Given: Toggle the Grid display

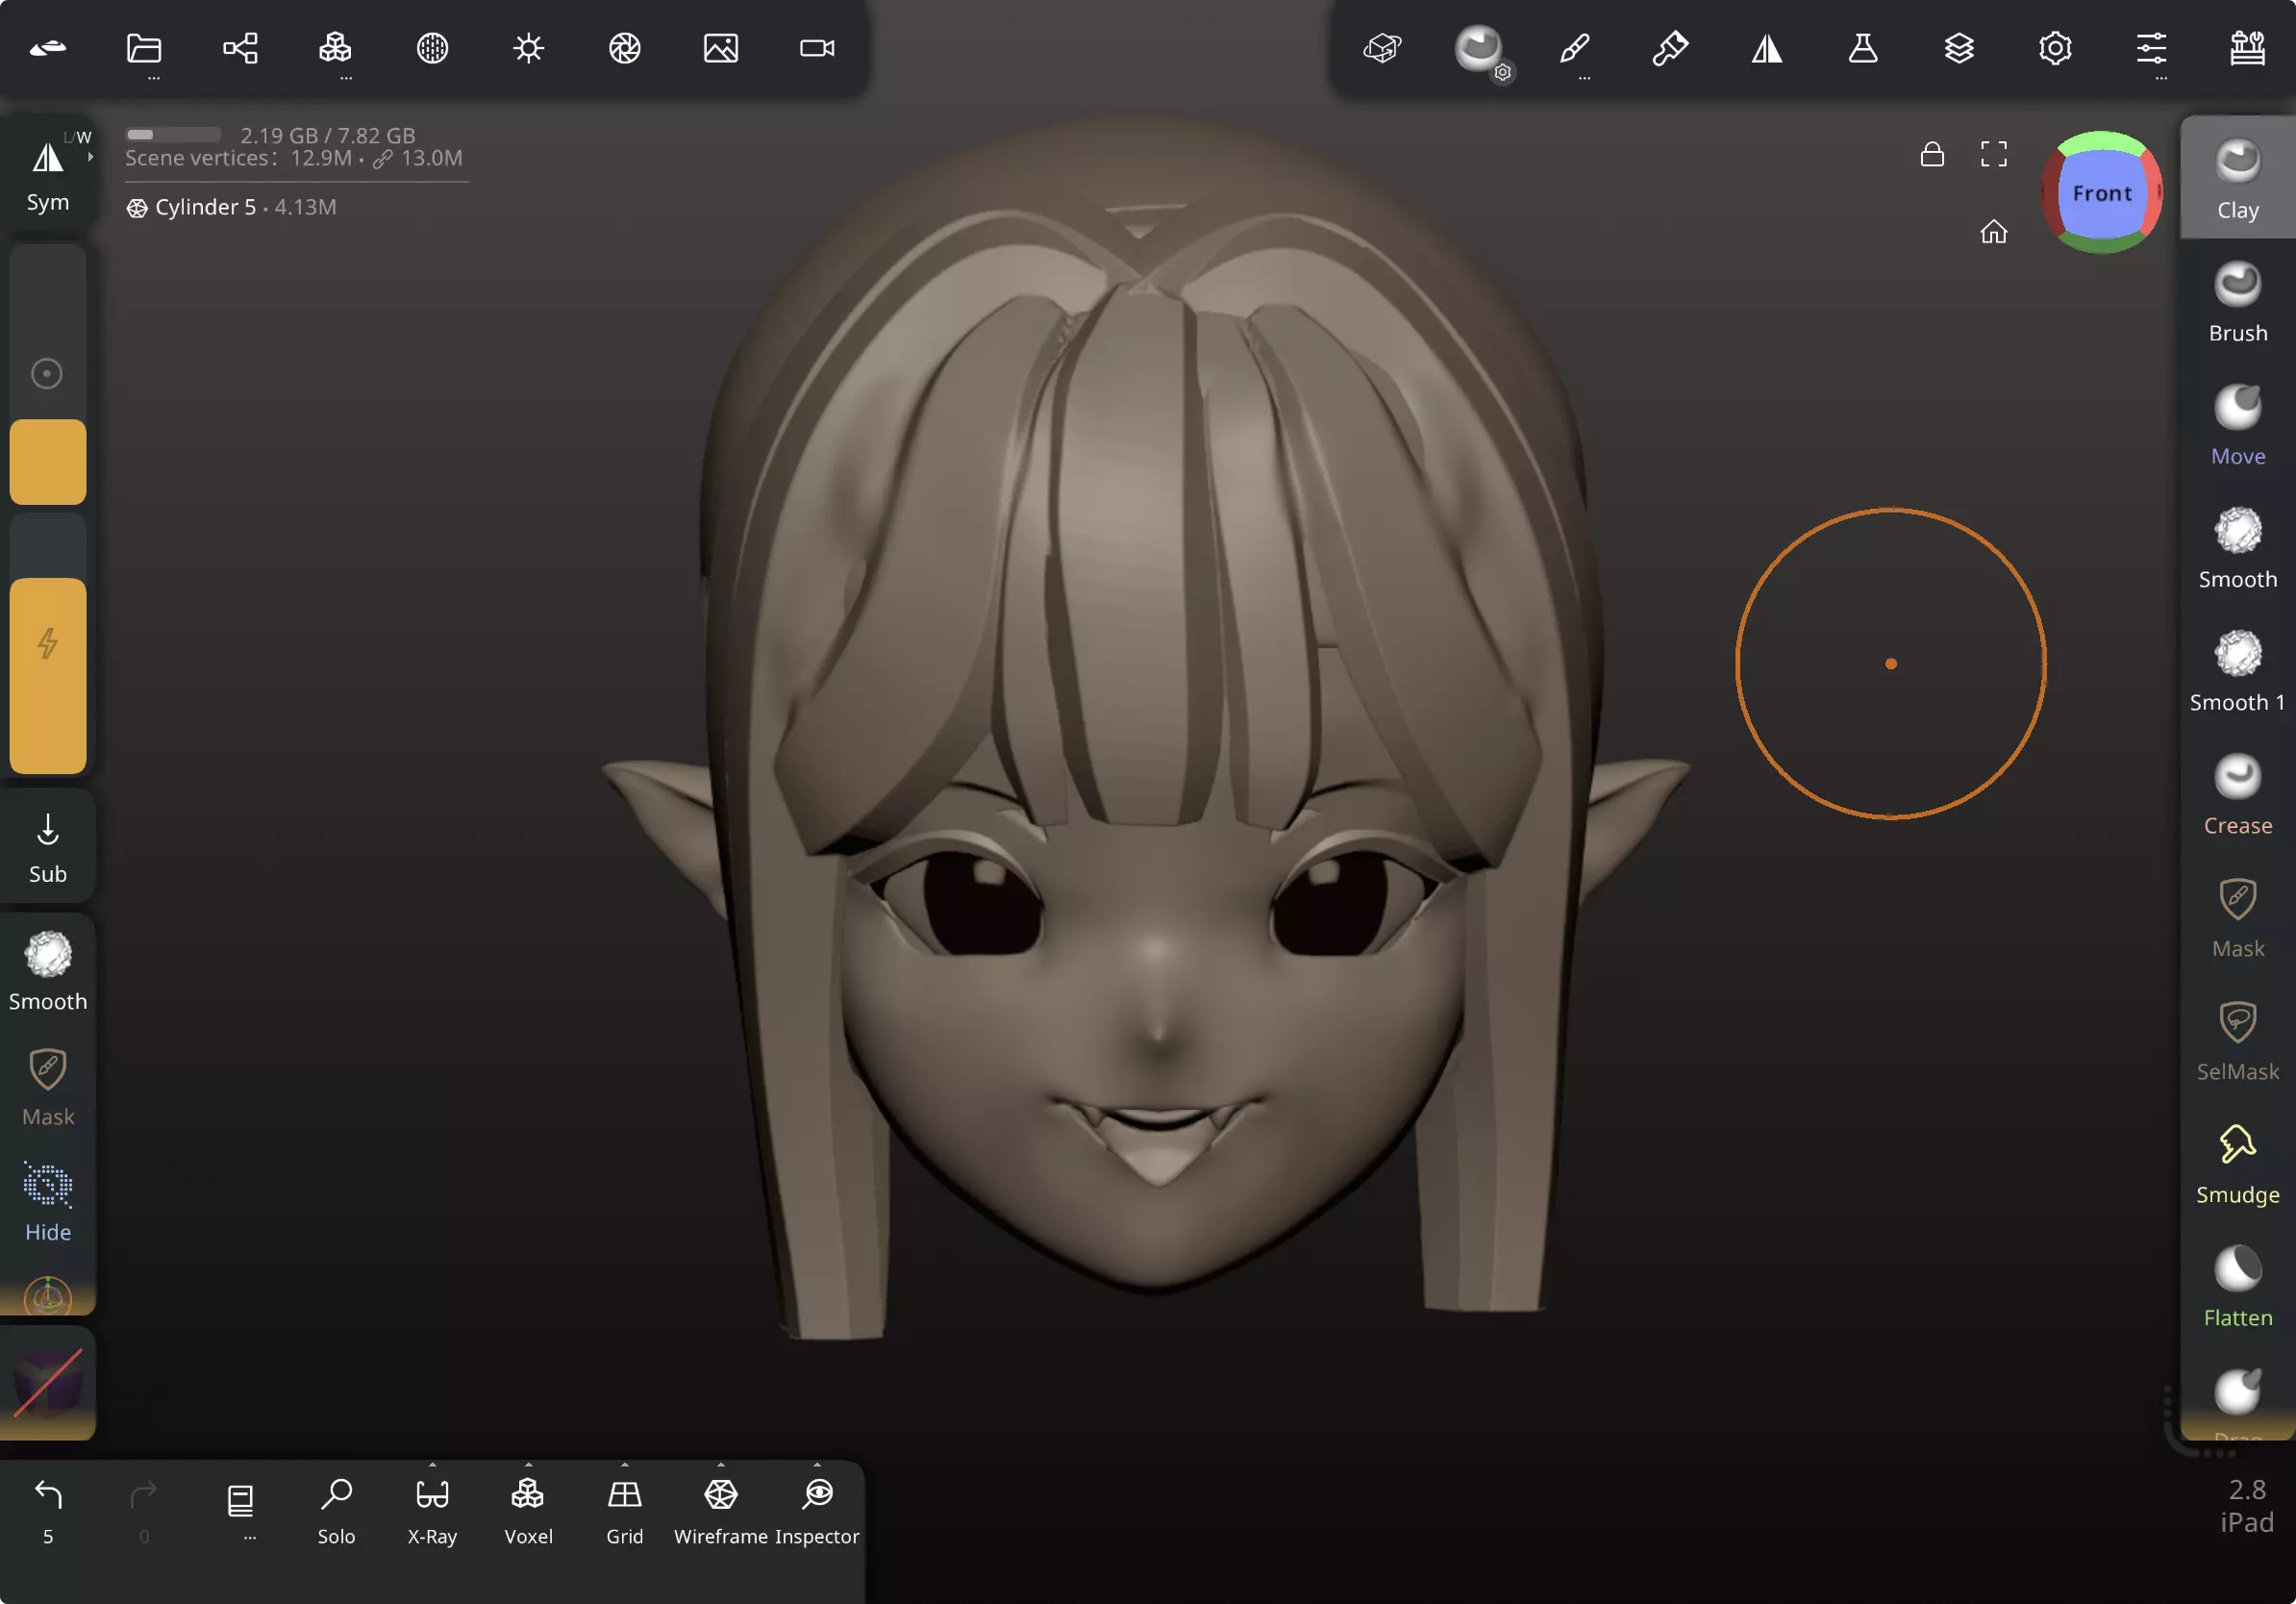Looking at the screenshot, I should click(624, 1511).
